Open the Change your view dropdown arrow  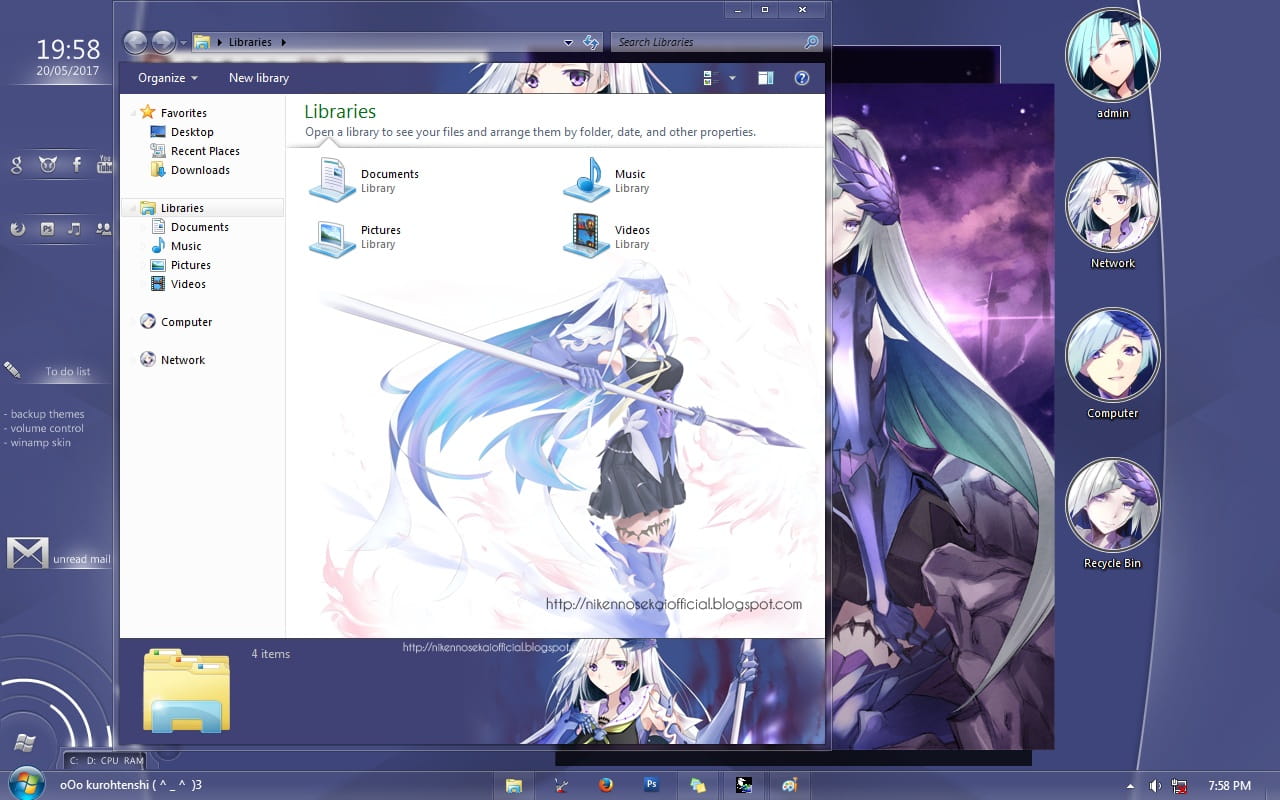(730, 77)
